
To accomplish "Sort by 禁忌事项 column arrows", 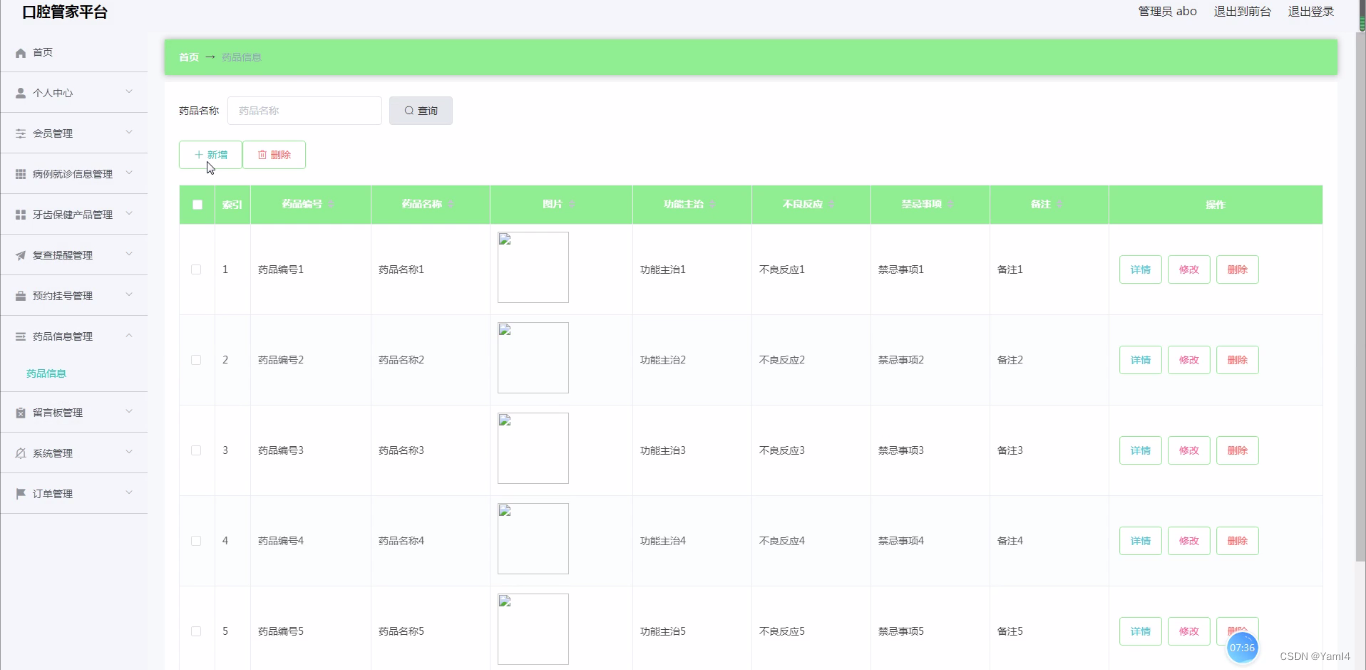I will (x=950, y=204).
